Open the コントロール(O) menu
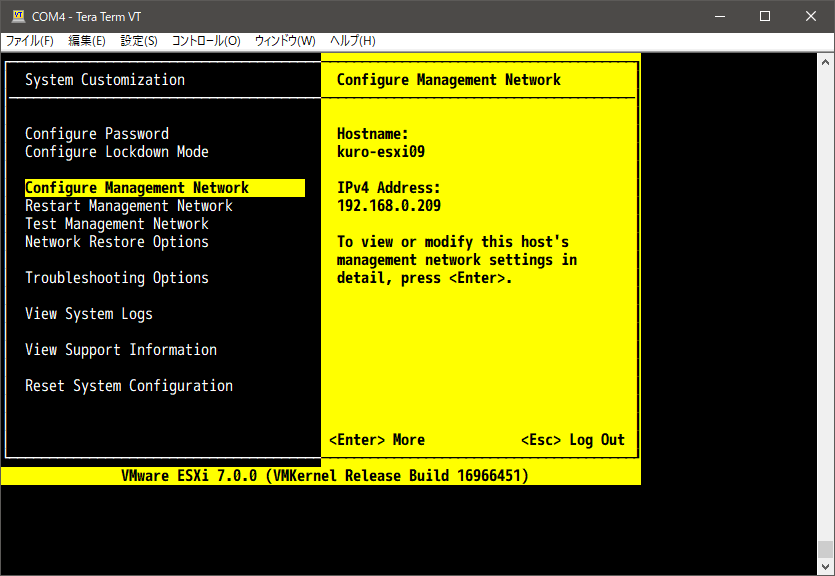 [206, 41]
